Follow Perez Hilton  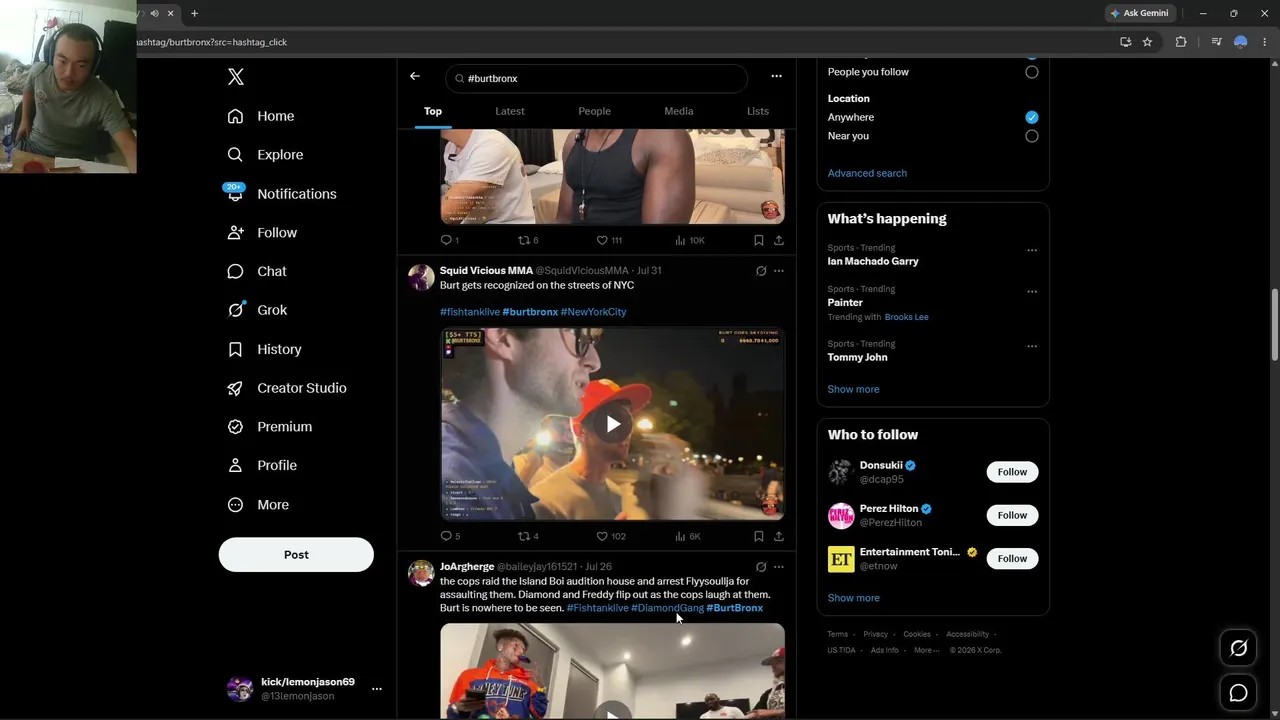point(1012,515)
